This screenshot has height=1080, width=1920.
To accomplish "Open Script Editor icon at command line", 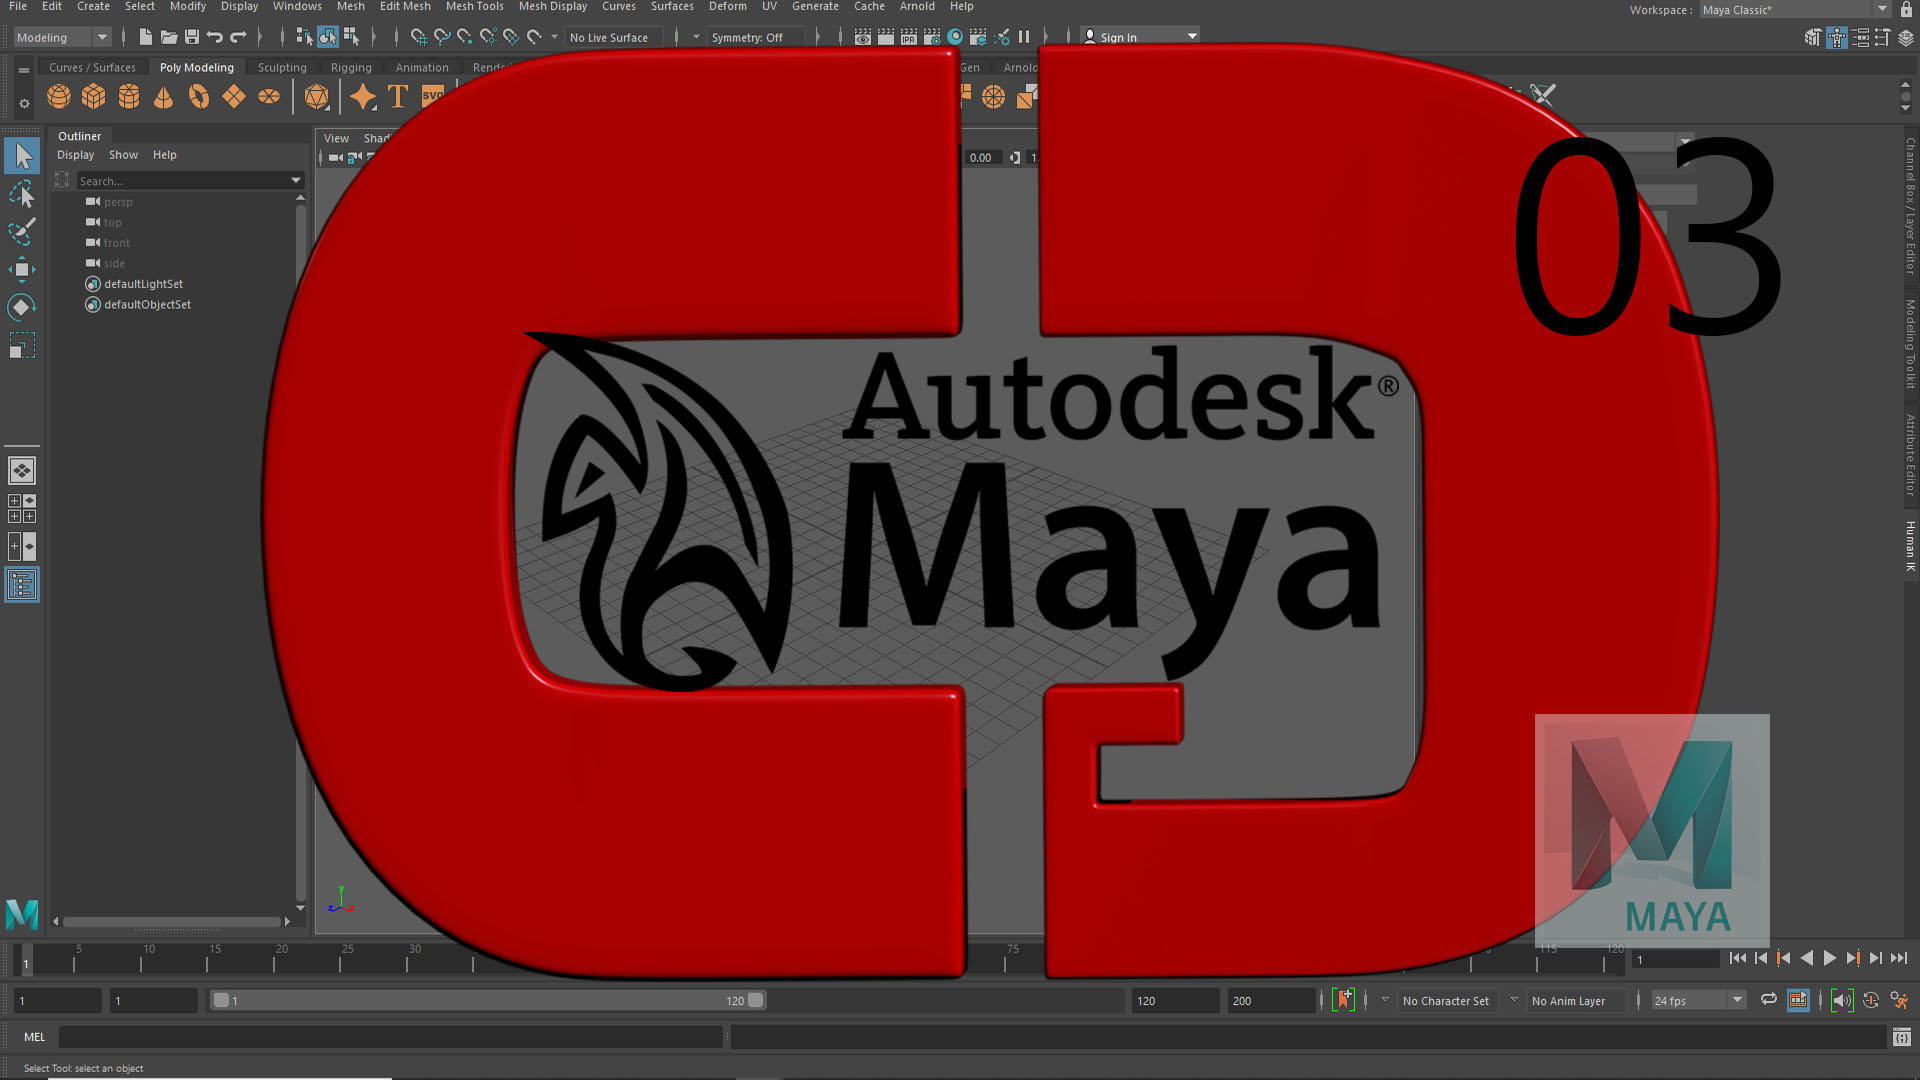I will click(x=1902, y=1037).
